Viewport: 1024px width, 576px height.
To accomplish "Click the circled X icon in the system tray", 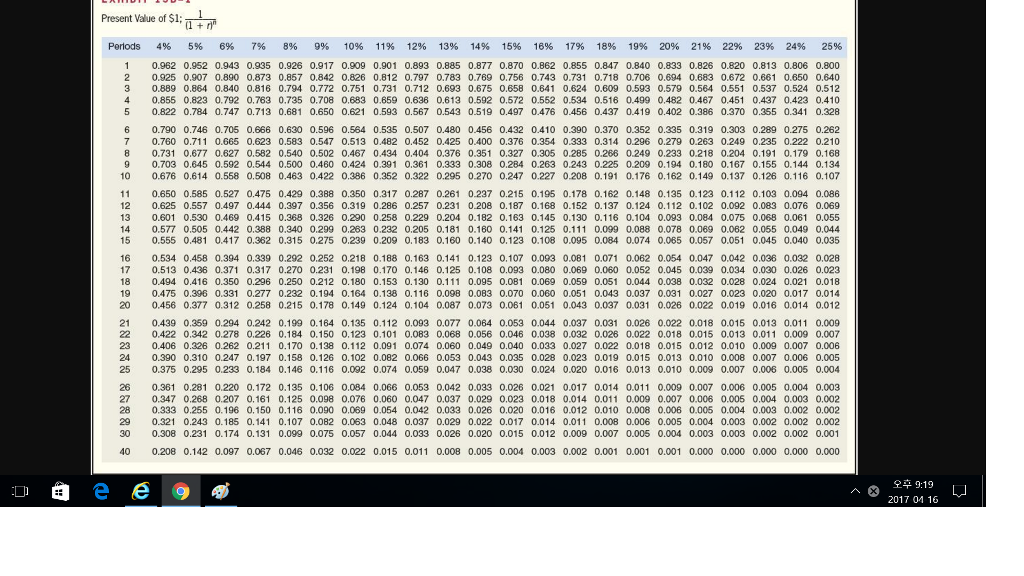I will click(x=873, y=491).
